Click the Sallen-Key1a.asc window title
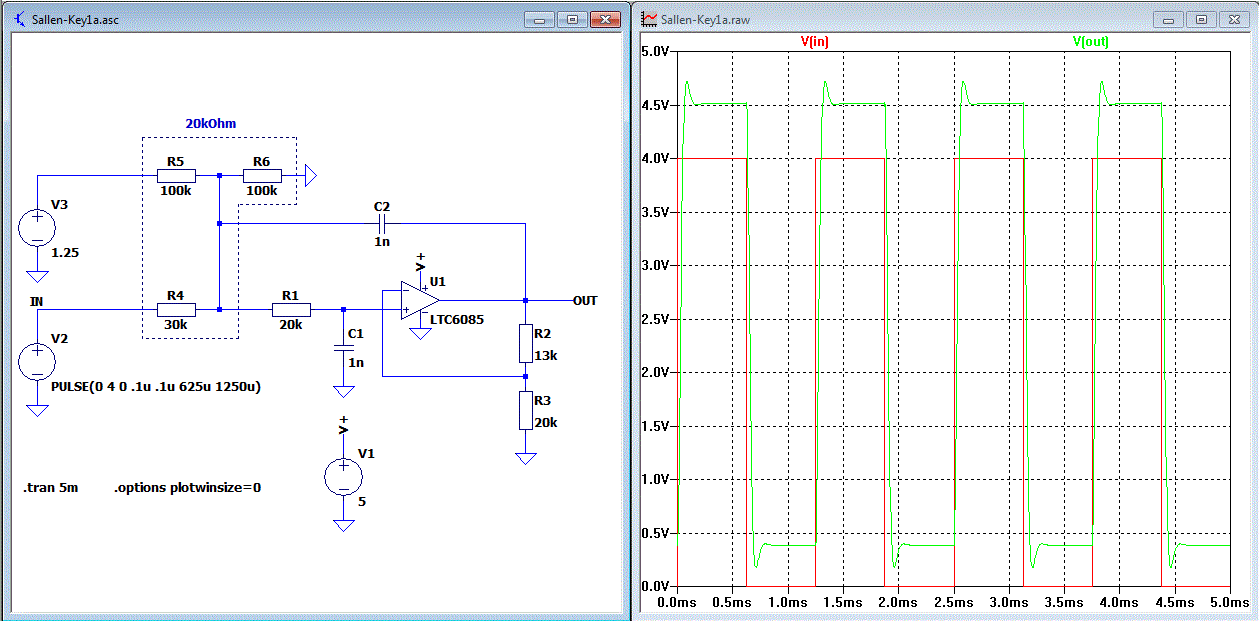Screen dimensions: 1259x621 tap(75, 19)
